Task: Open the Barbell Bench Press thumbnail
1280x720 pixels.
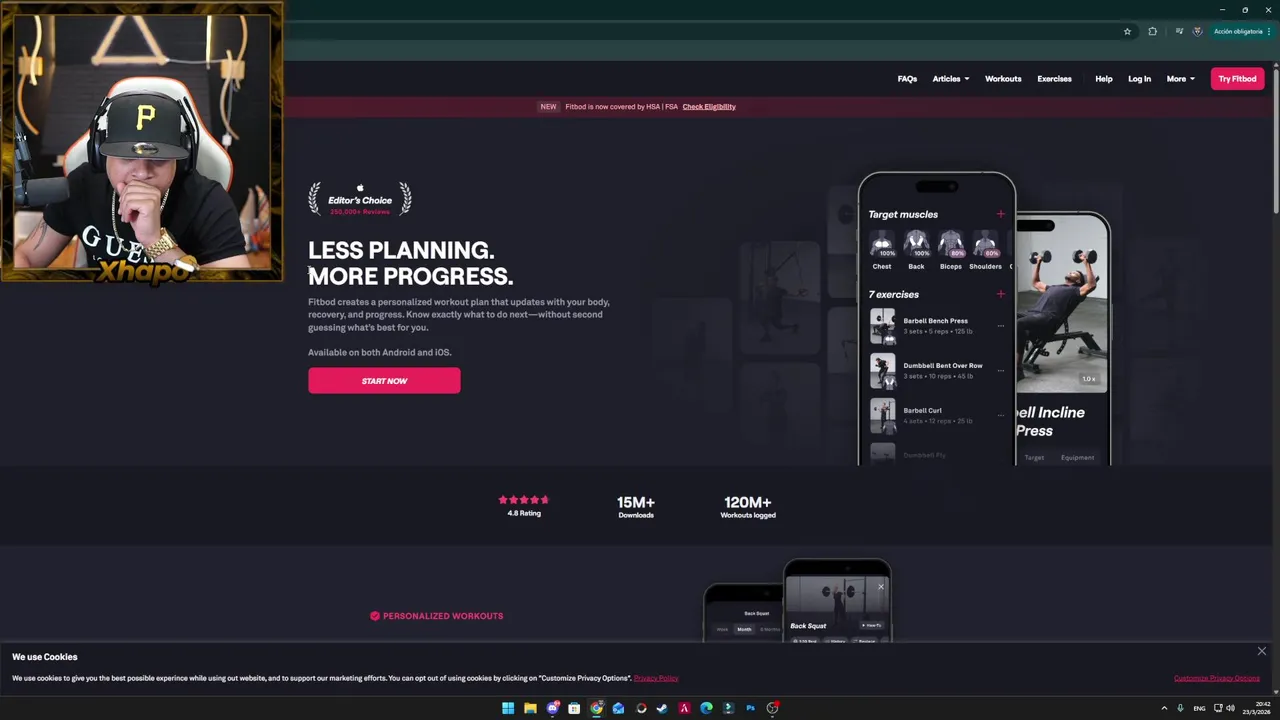Action: point(882,326)
